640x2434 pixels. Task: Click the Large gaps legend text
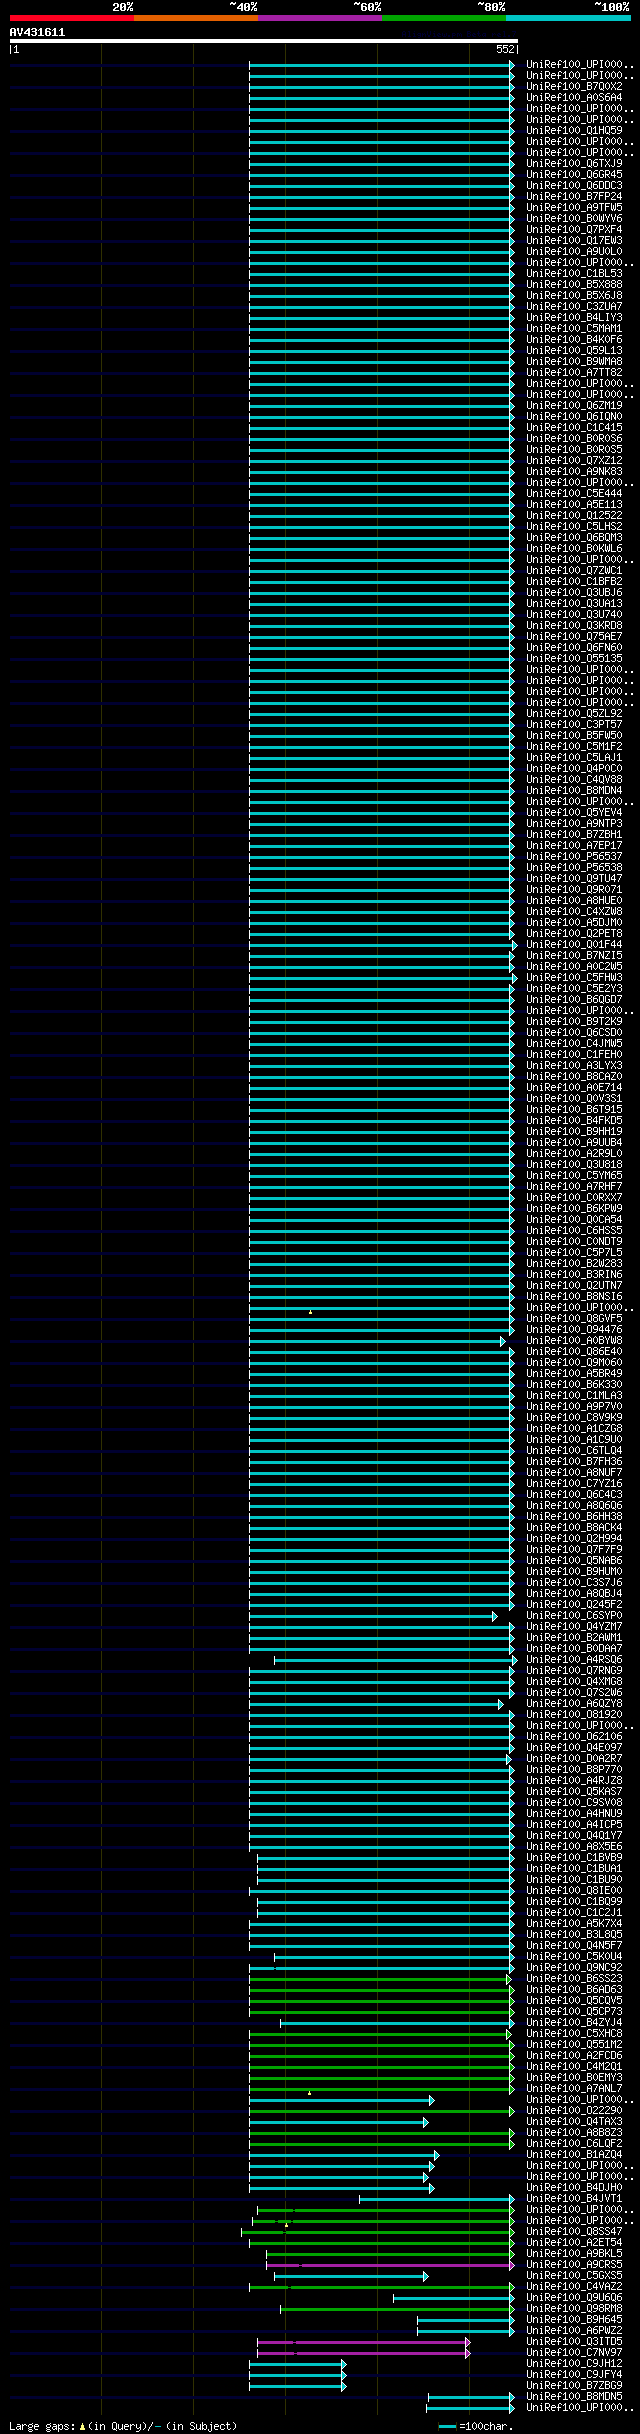123,2426
